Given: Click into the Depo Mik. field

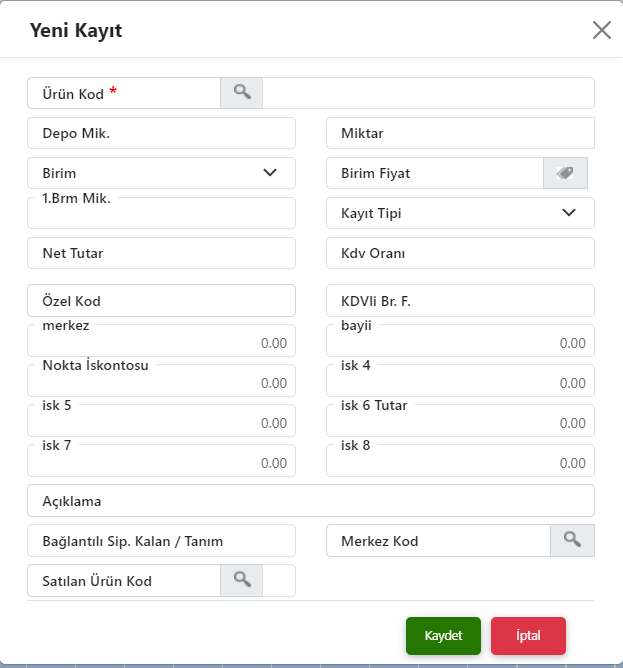Looking at the screenshot, I should [x=162, y=133].
